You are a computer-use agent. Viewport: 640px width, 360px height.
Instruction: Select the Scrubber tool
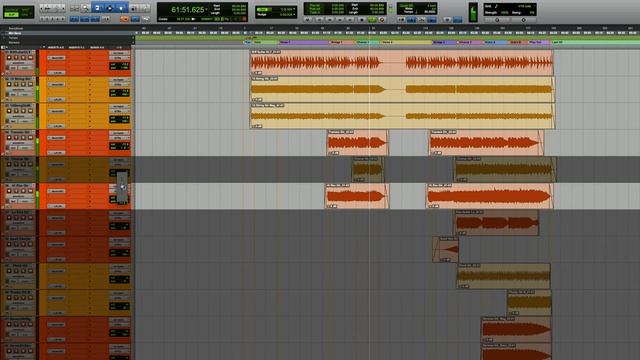coord(133,8)
